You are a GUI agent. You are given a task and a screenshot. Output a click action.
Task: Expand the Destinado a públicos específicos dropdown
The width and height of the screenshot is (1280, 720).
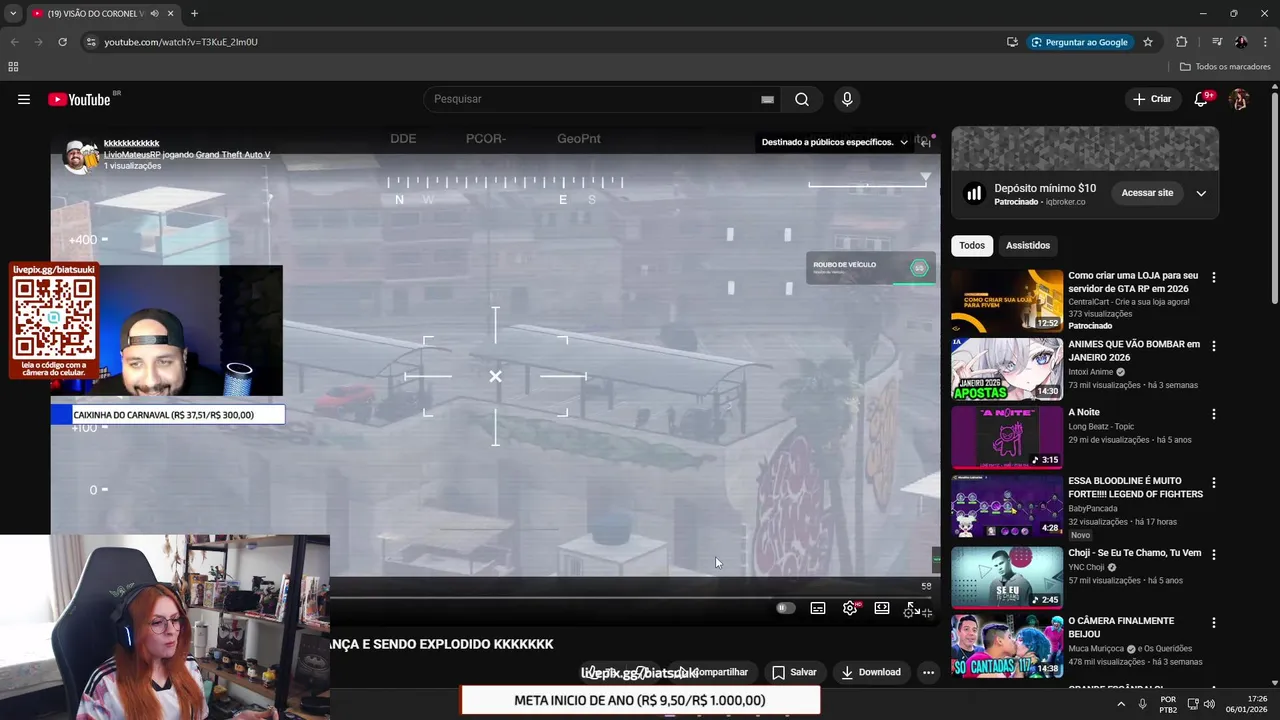coord(835,142)
